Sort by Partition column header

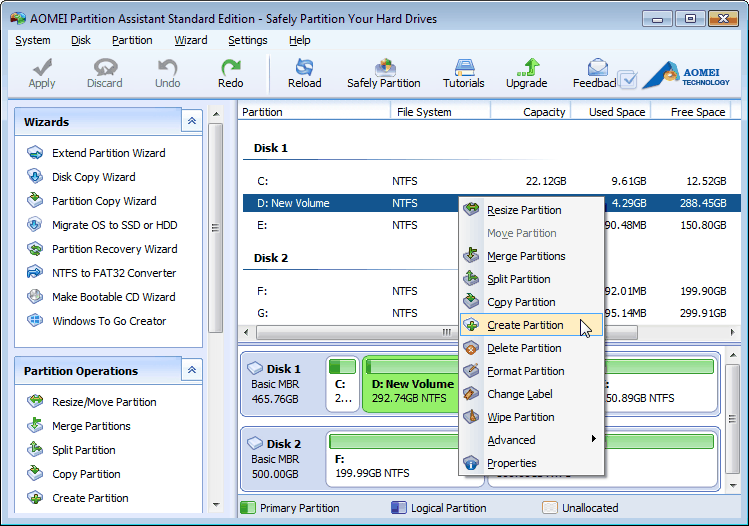314,112
